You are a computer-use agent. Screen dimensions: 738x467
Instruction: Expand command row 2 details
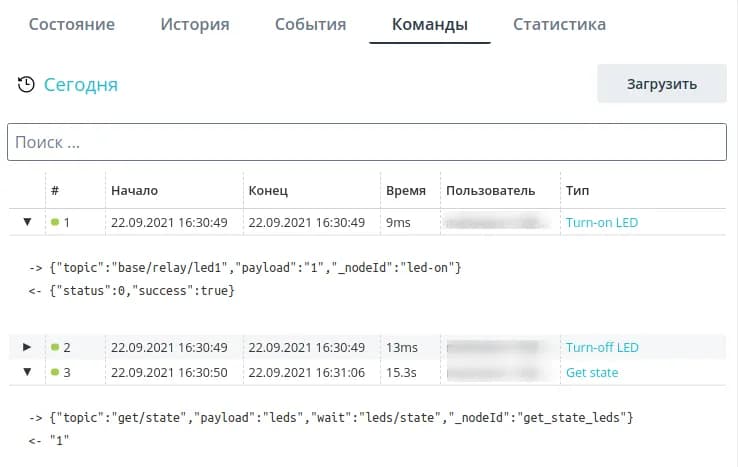[x=27, y=347]
